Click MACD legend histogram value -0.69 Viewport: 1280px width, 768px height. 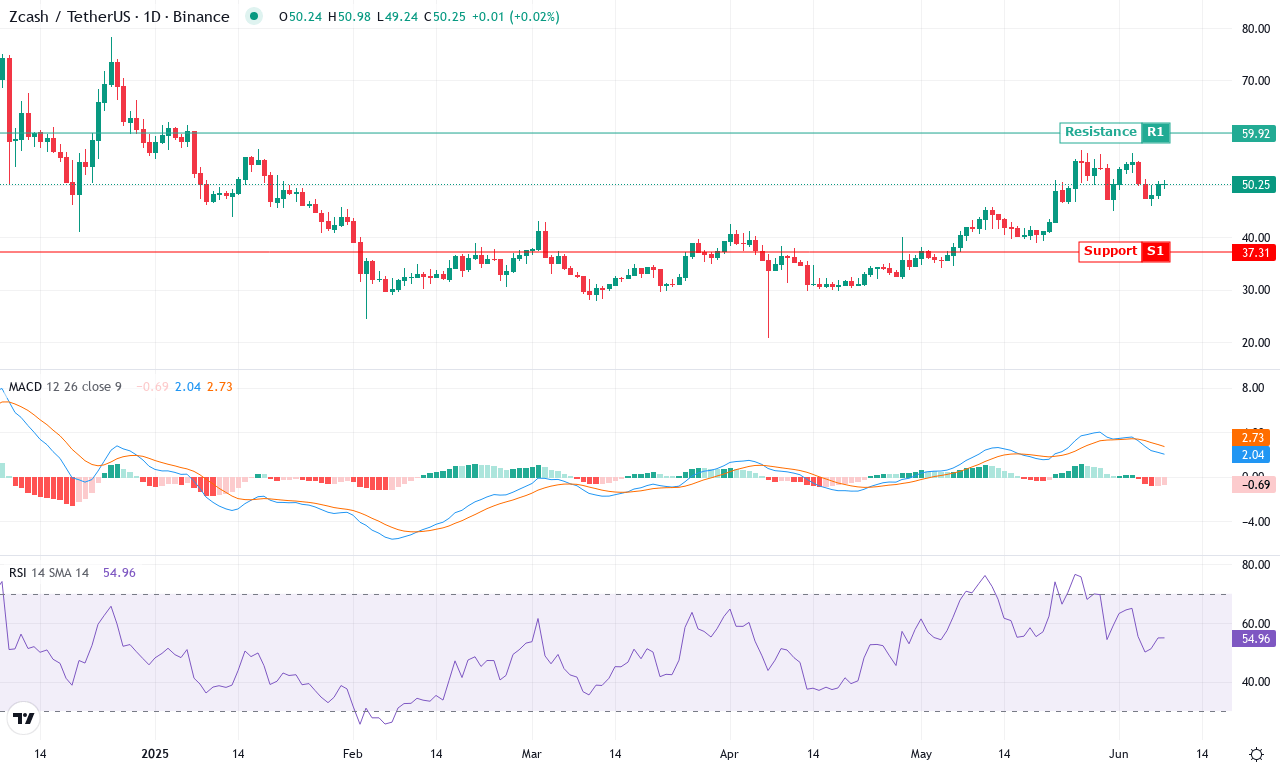pos(152,387)
